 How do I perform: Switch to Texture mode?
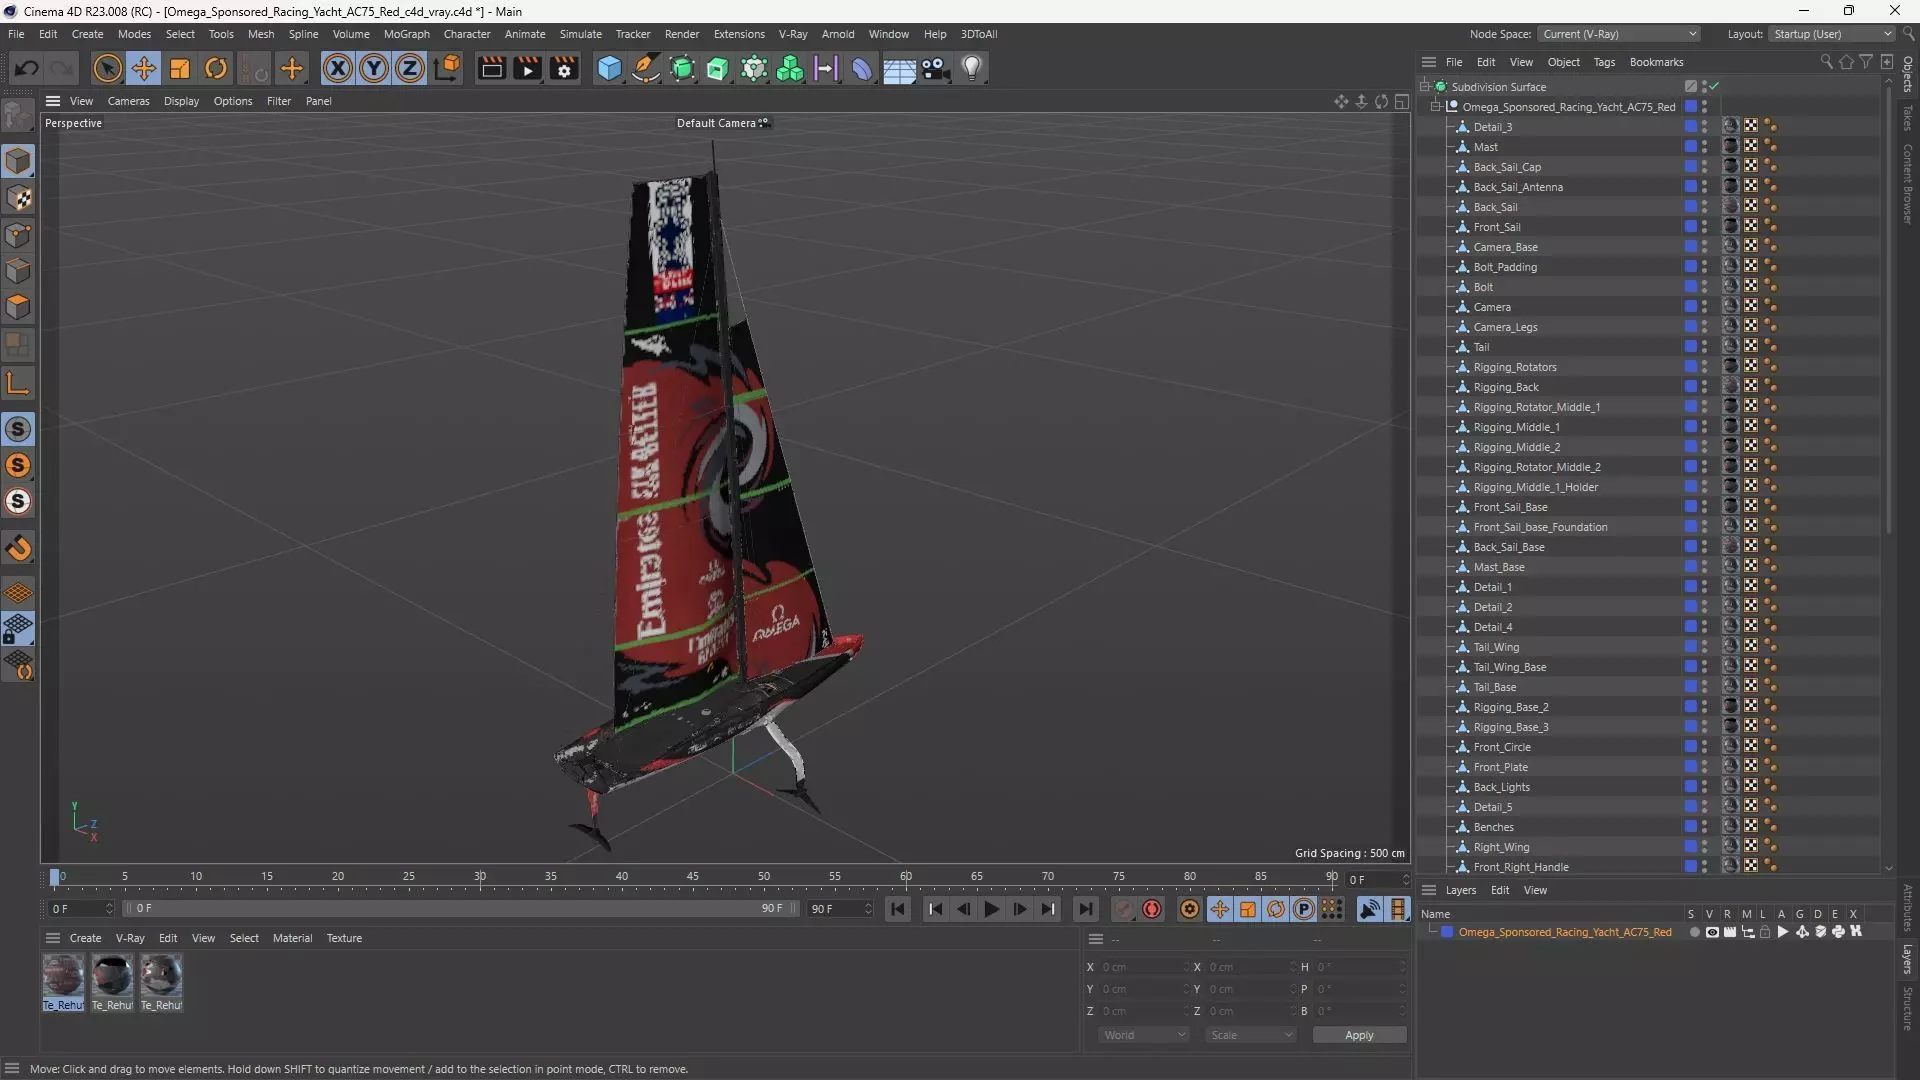coord(18,198)
